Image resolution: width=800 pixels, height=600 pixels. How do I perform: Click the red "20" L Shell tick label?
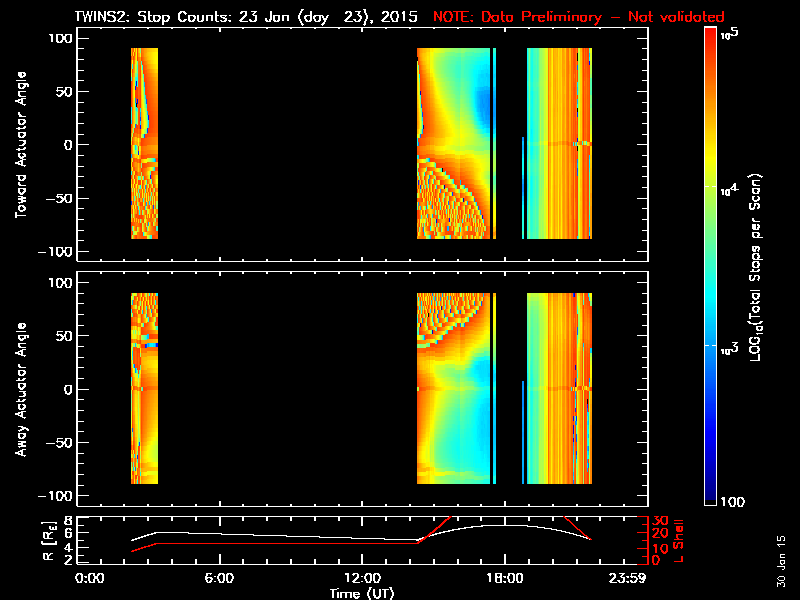(x=660, y=534)
